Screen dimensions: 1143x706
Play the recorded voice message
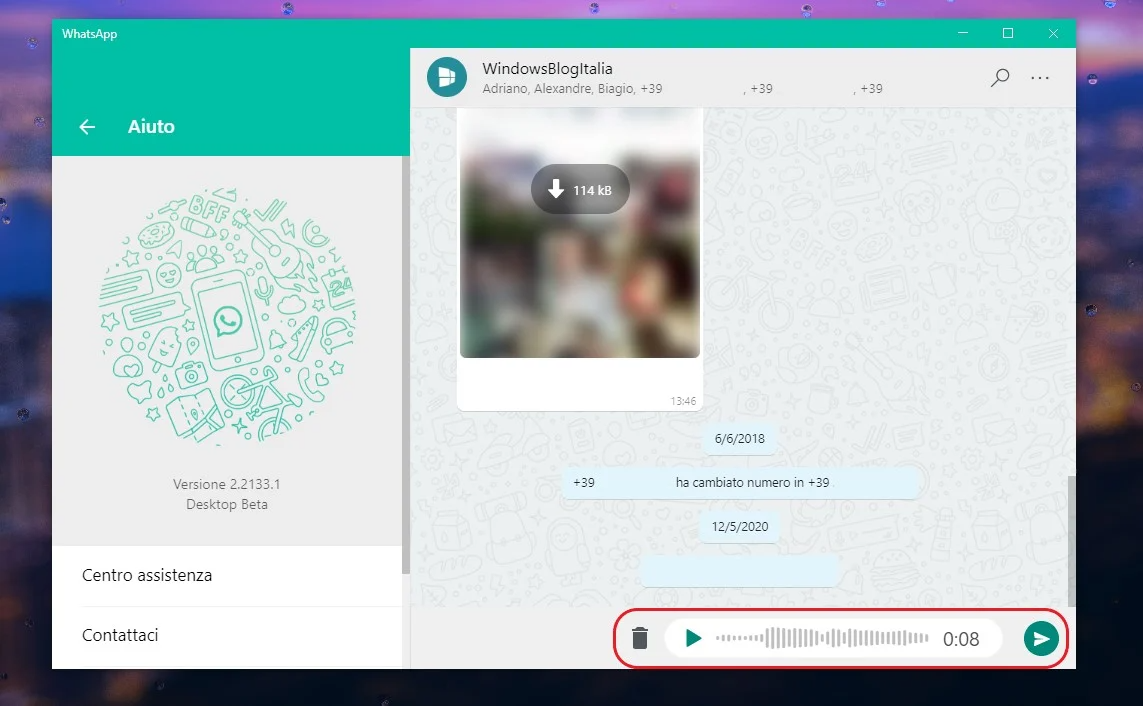click(x=693, y=637)
